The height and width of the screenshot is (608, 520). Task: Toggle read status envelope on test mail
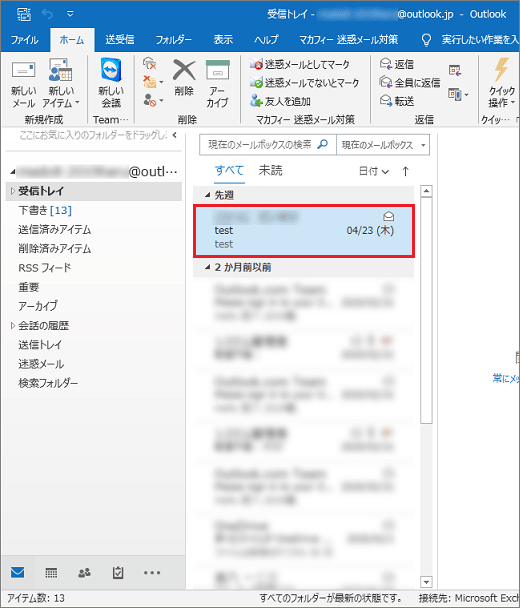[x=389, y=216]
